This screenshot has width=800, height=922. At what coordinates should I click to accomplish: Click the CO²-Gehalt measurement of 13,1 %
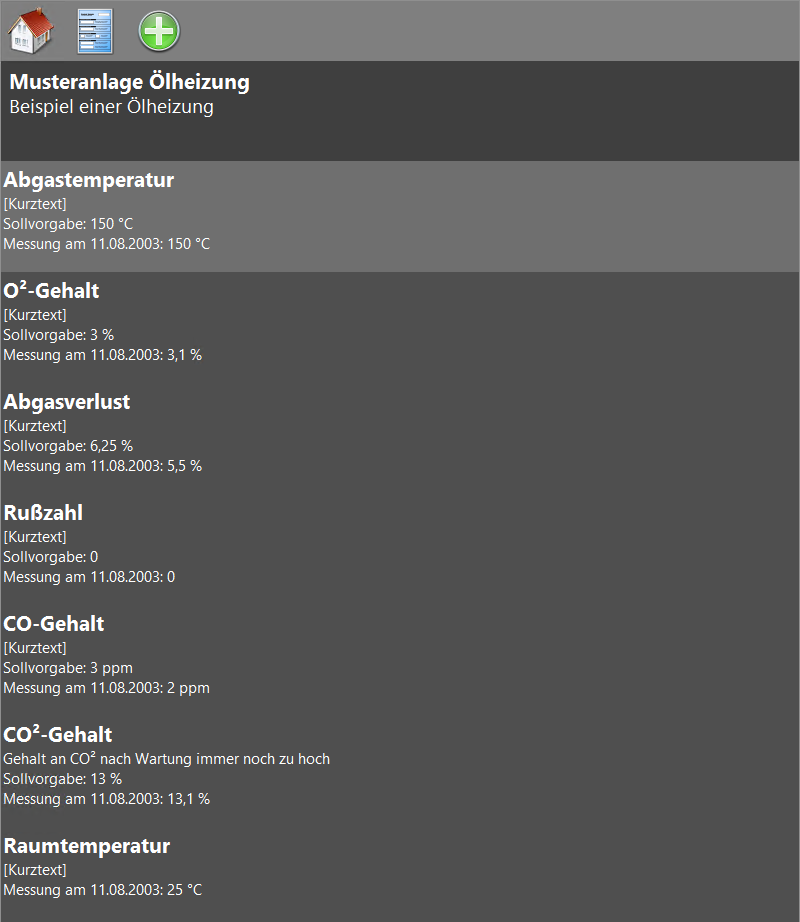[107, 799]
